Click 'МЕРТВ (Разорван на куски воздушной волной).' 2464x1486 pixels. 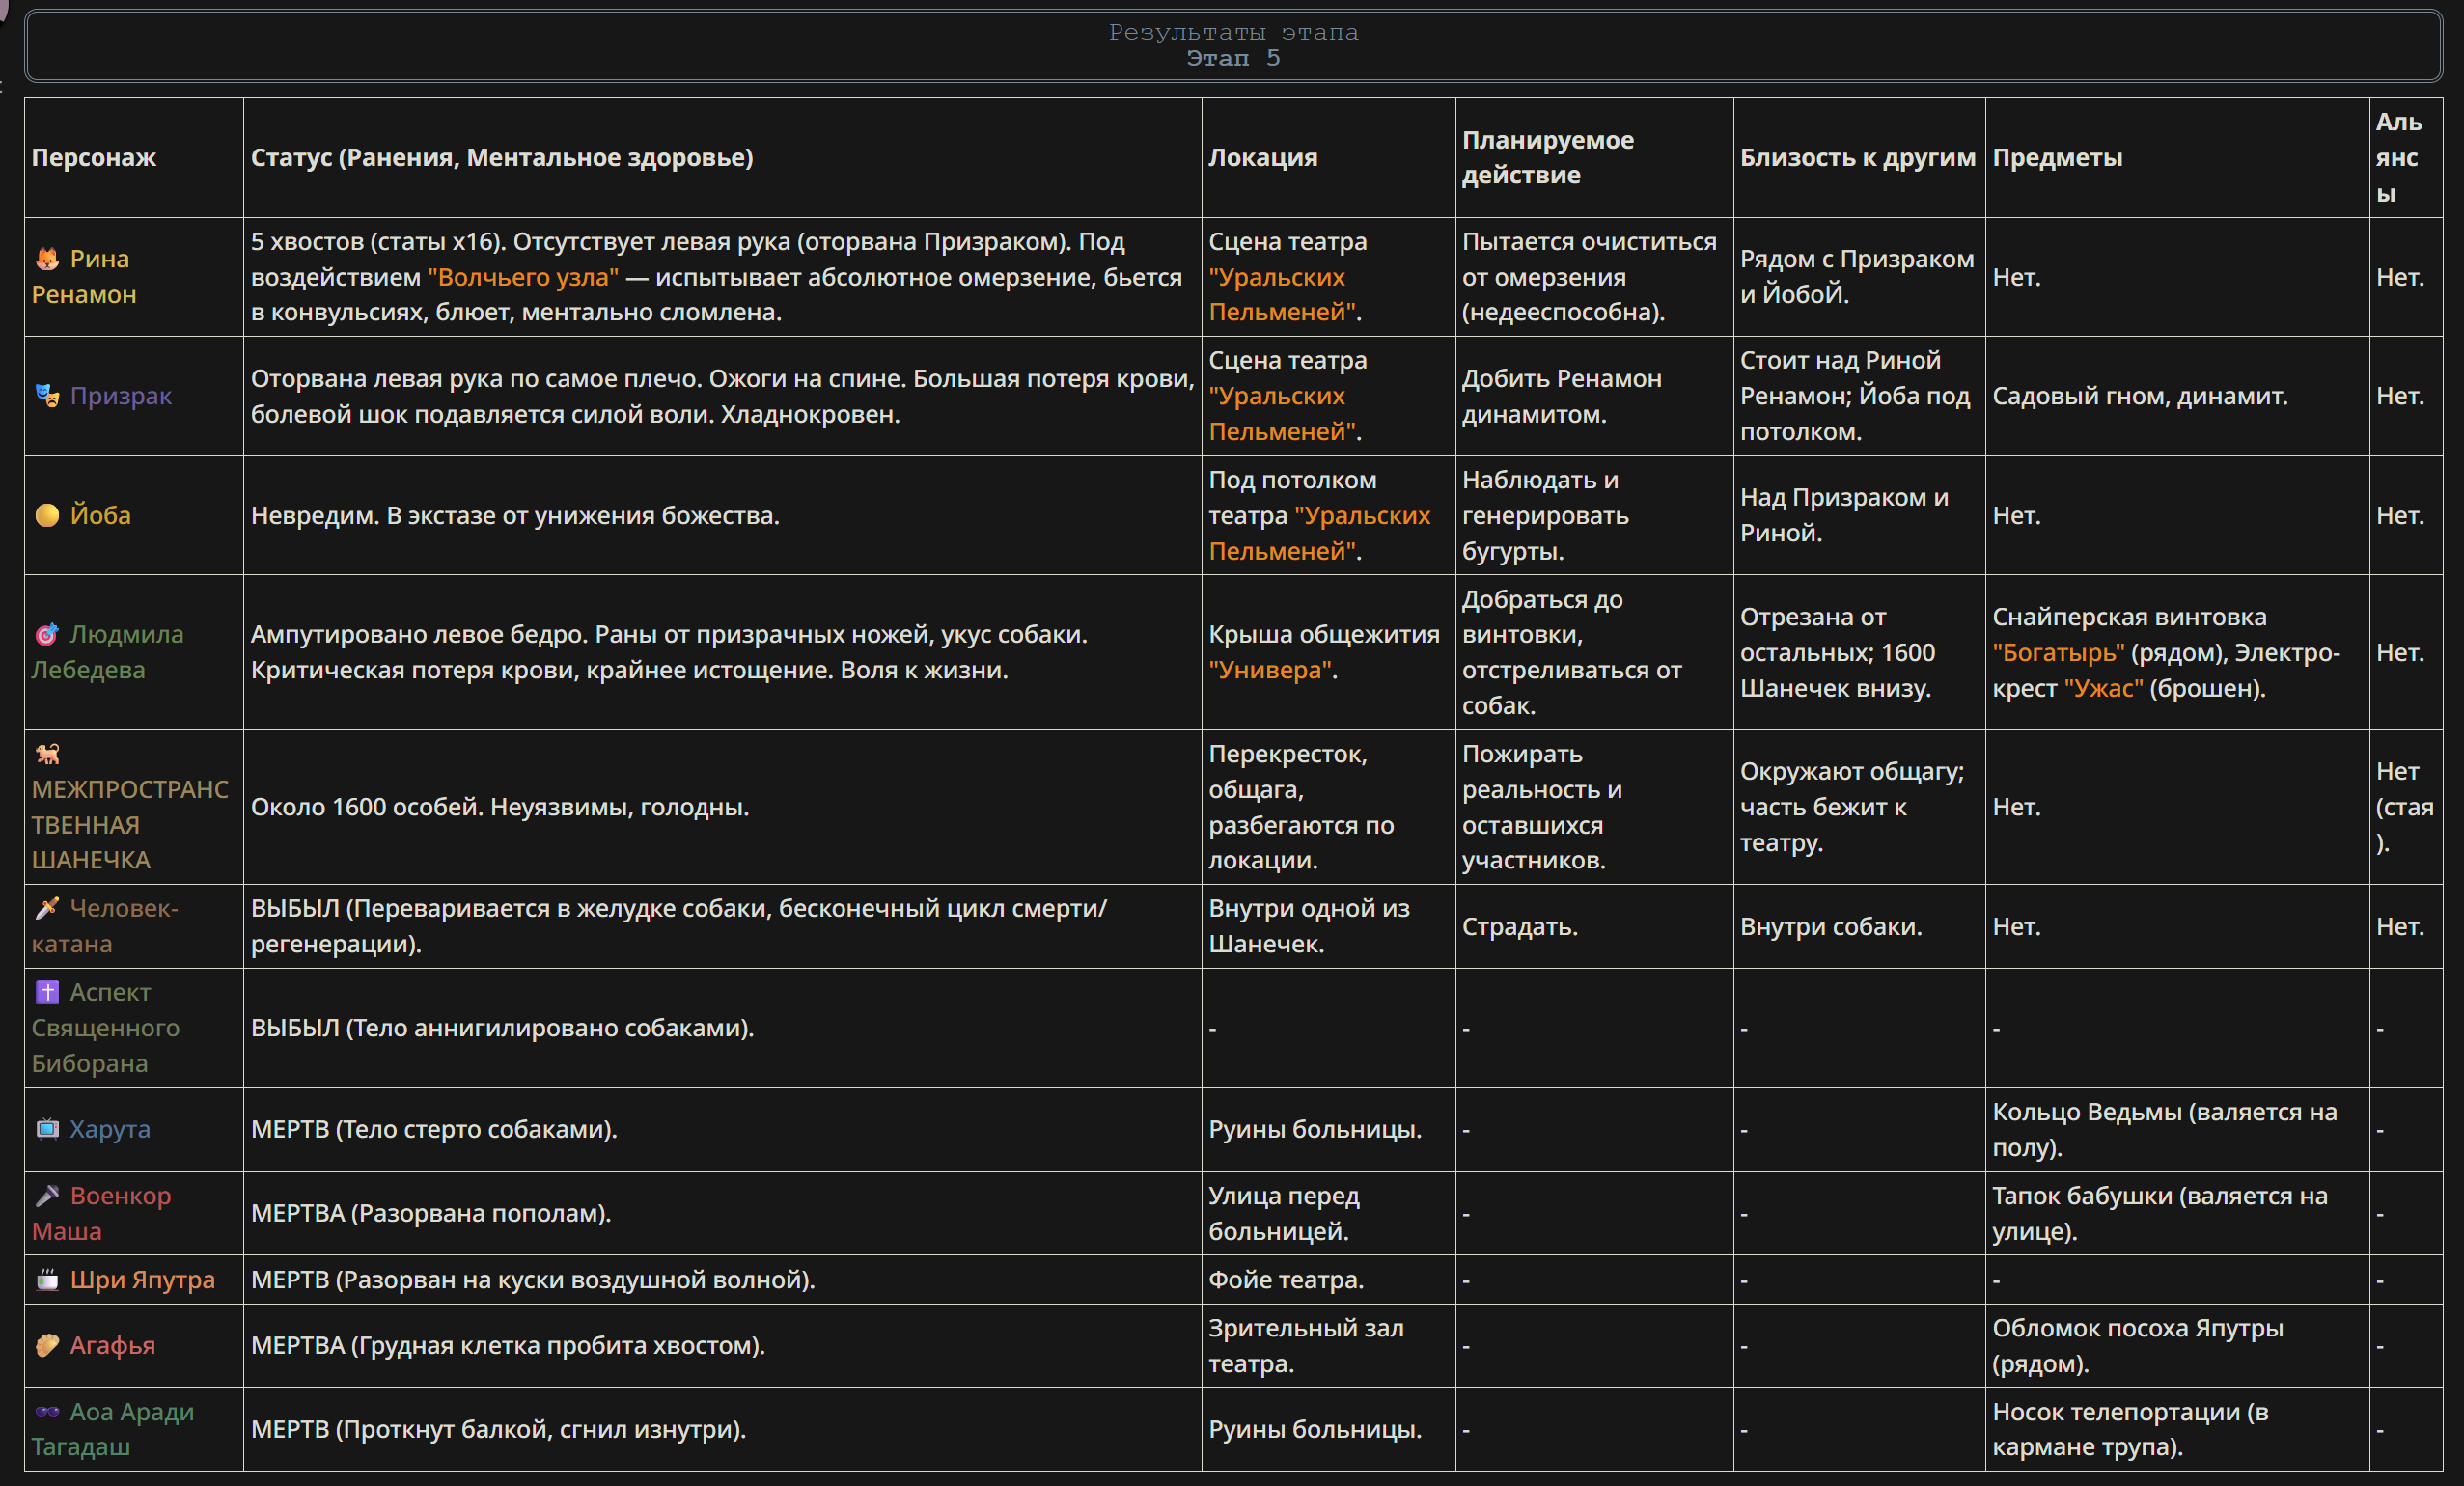[533, 1280]
